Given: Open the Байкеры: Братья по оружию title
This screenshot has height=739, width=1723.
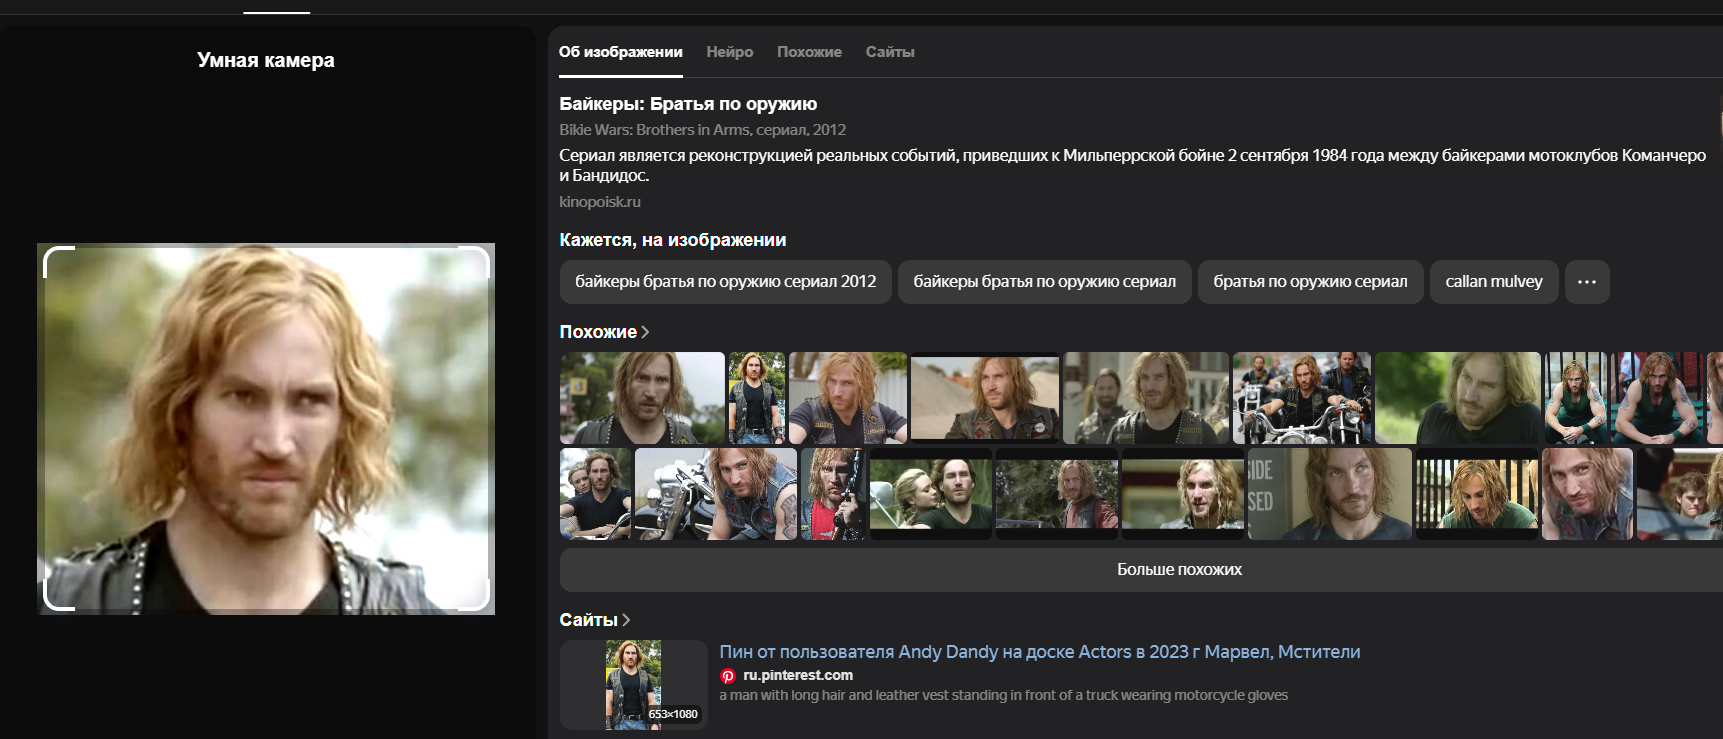Looking at the screenshot, I should click(688, 104).
